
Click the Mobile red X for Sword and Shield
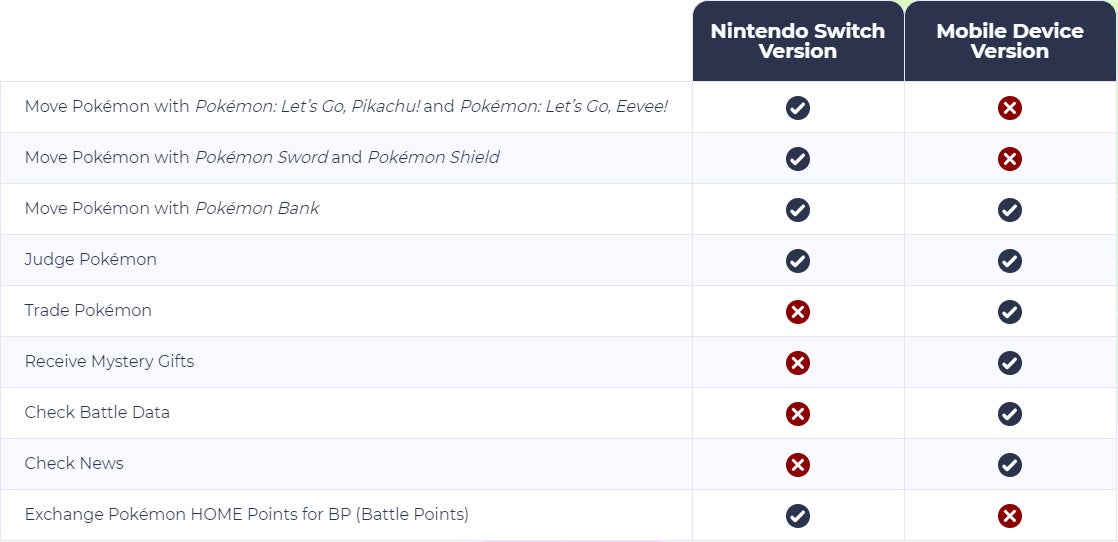[1010, 158]
